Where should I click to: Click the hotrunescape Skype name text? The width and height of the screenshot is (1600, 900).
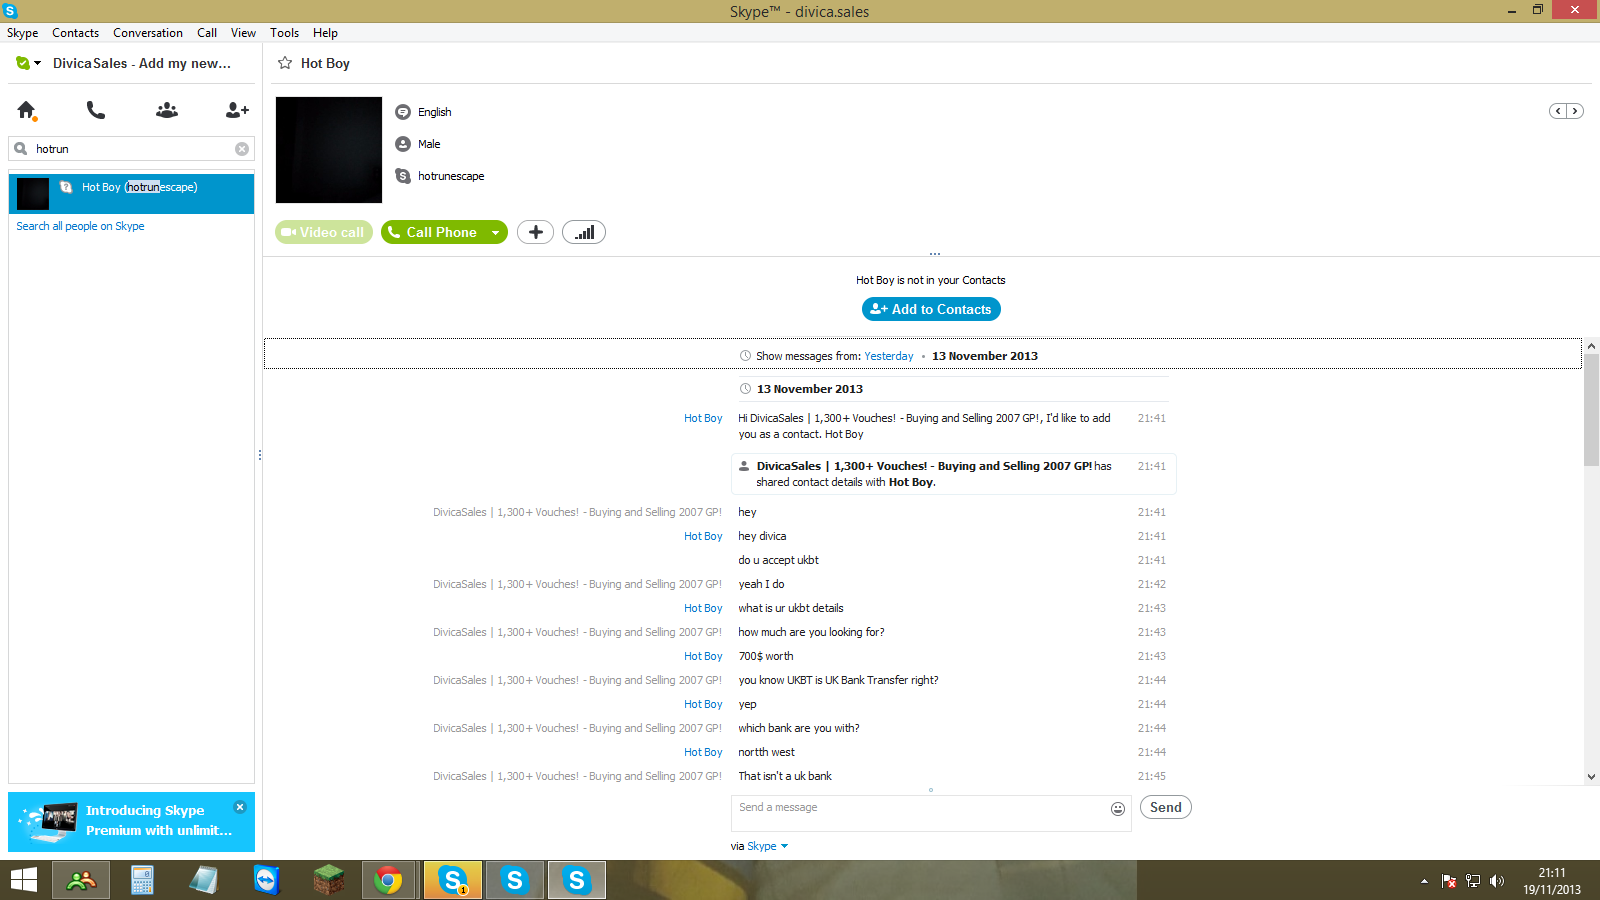[451, 176]
